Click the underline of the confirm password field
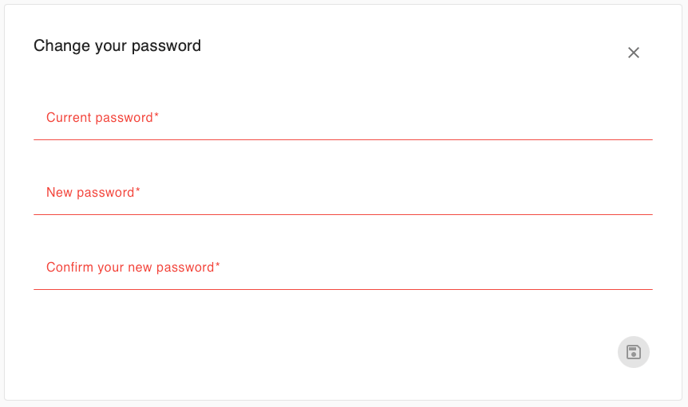 tap(343, 289)
